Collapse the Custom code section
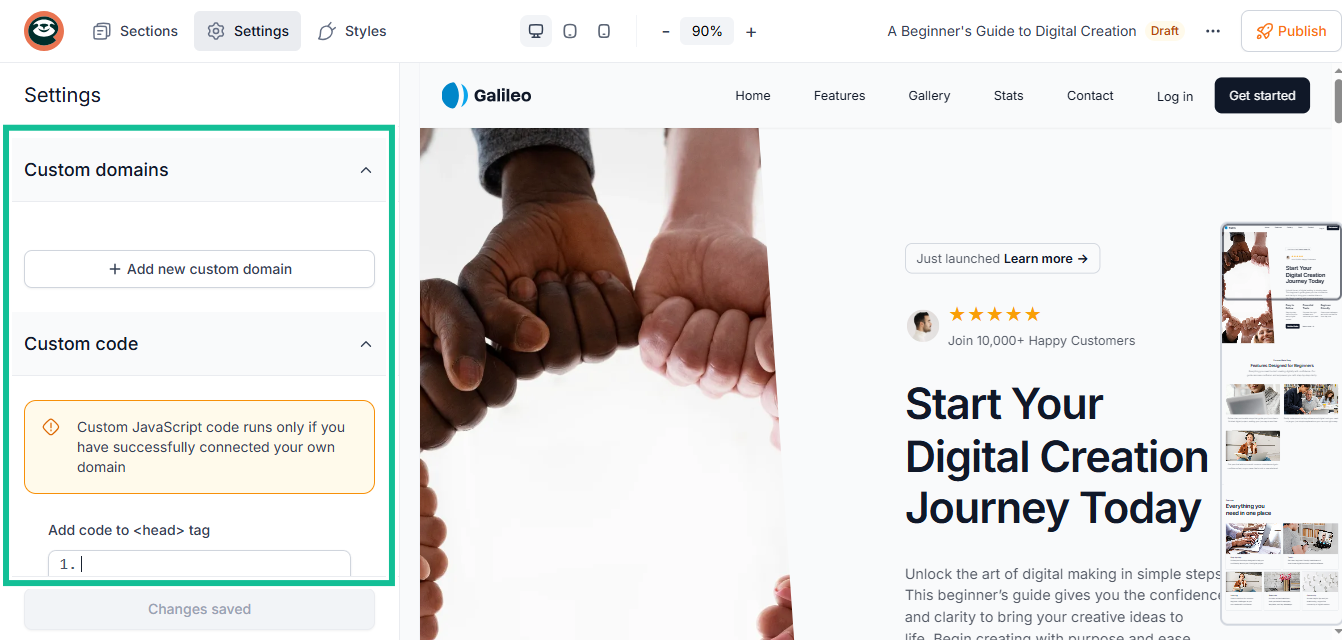 point(366,344)
